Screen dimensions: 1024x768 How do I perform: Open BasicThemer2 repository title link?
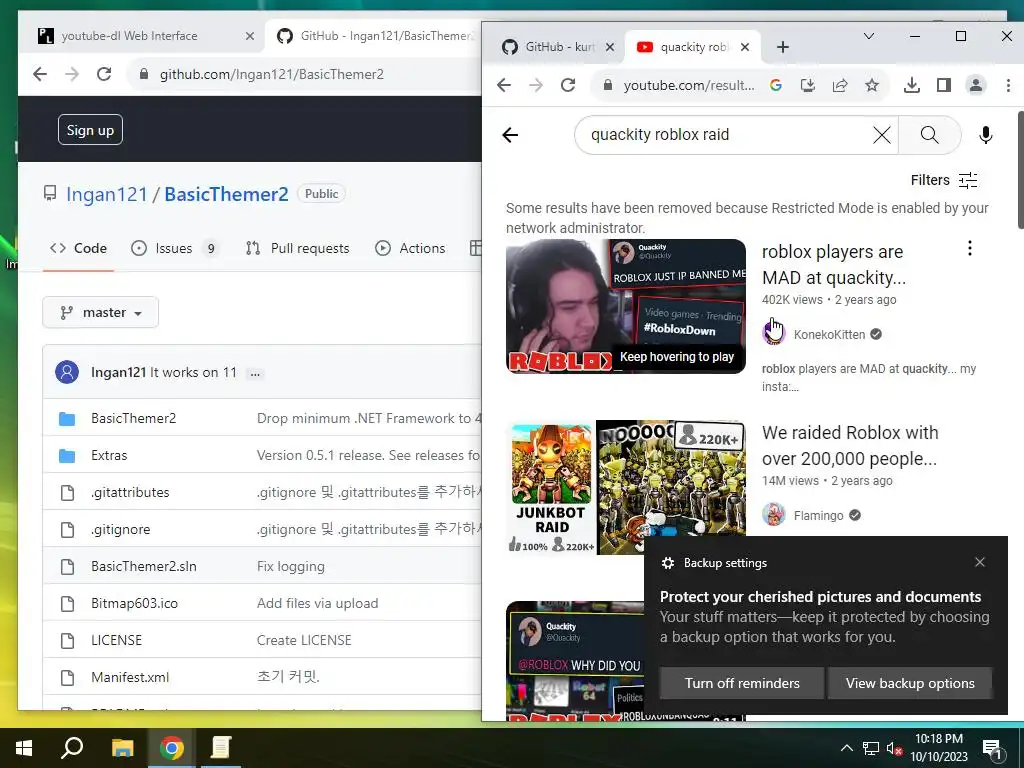[226, 195]
